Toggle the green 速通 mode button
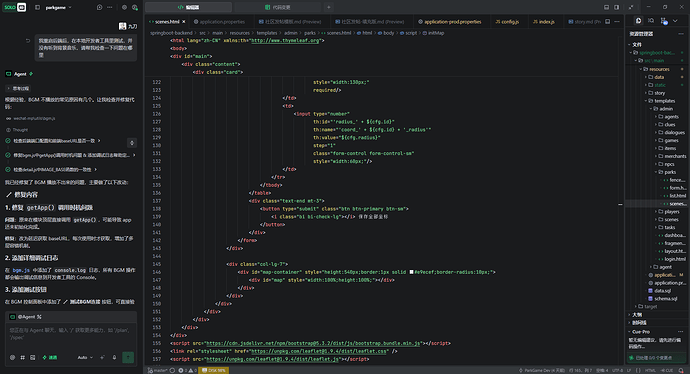Screen dimensions: 690x374 click(x=50, y=358)
